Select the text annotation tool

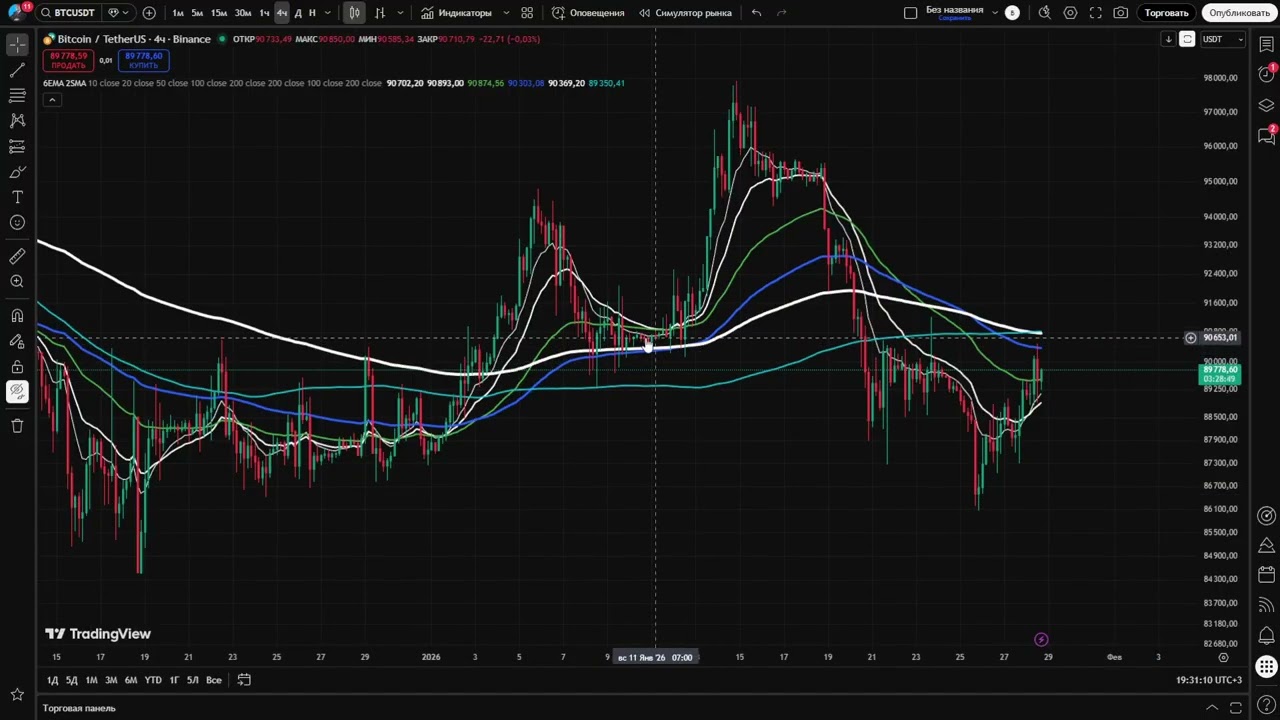(17, 197)
